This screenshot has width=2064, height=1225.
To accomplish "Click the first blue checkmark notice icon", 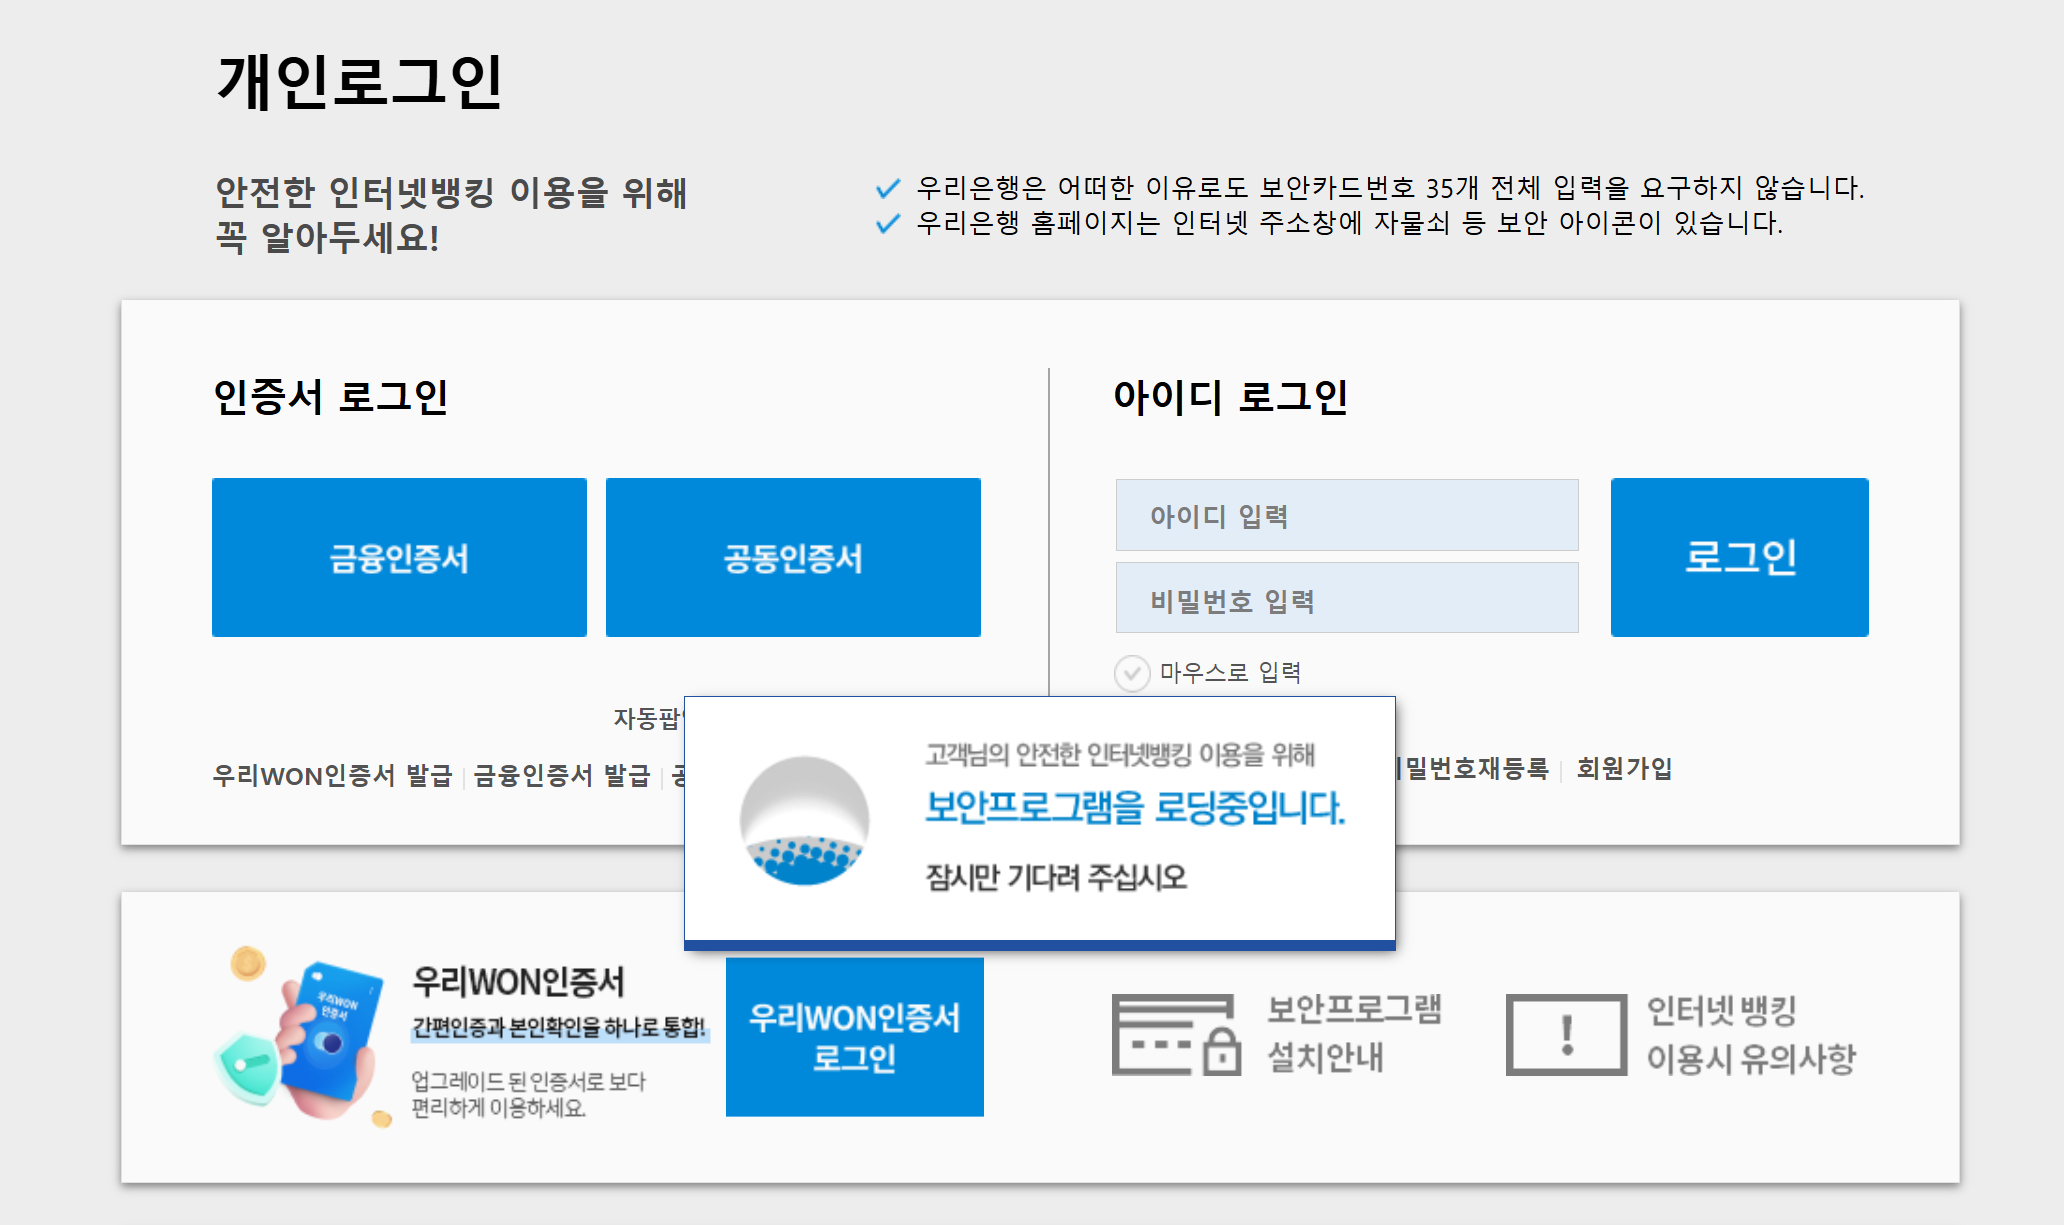I will coord(887,188).
